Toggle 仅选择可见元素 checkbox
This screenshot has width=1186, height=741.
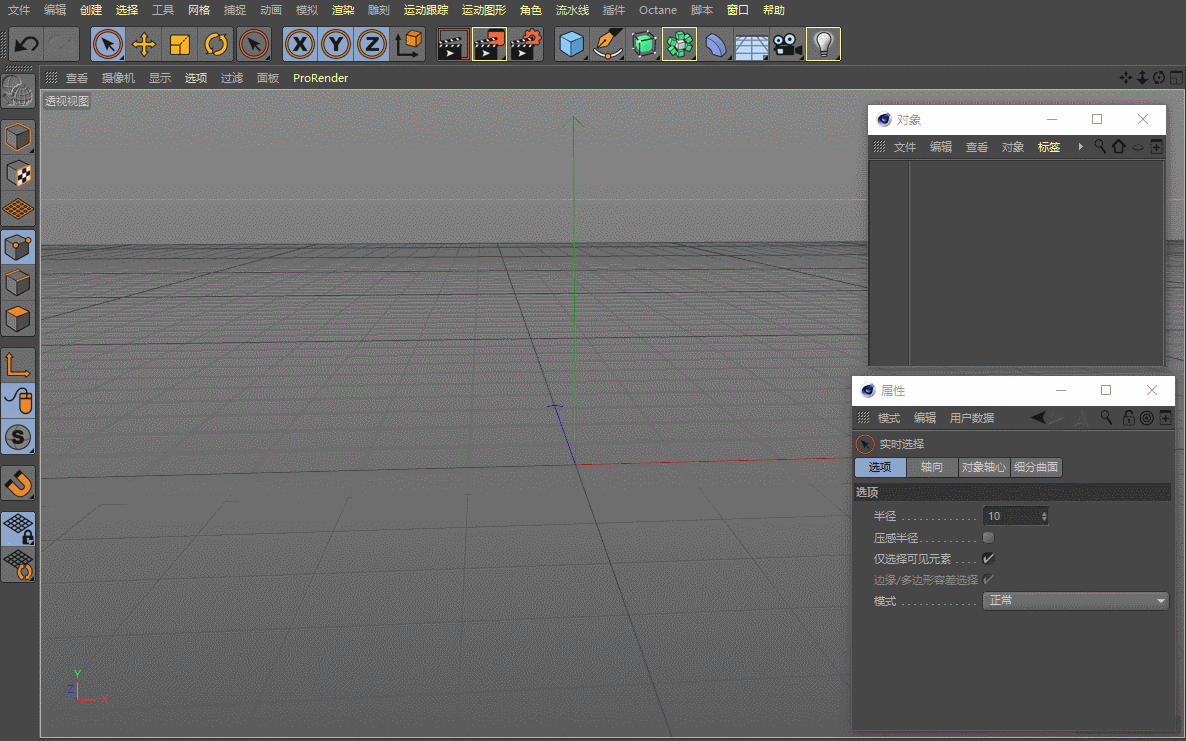pyautogui.click(x=988, y=558)
